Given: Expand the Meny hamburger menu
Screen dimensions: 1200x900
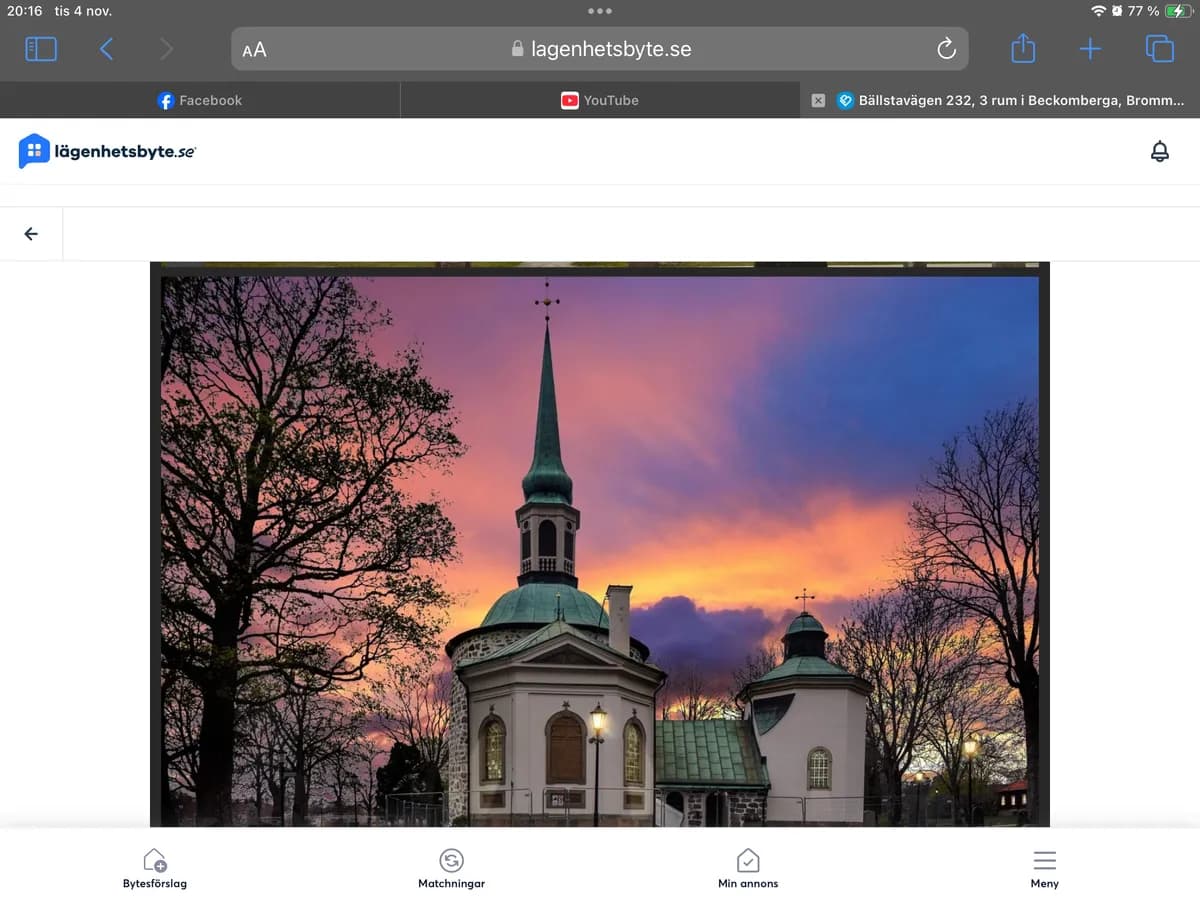Looking at the screenshot, I should (x=1044, y=868).
